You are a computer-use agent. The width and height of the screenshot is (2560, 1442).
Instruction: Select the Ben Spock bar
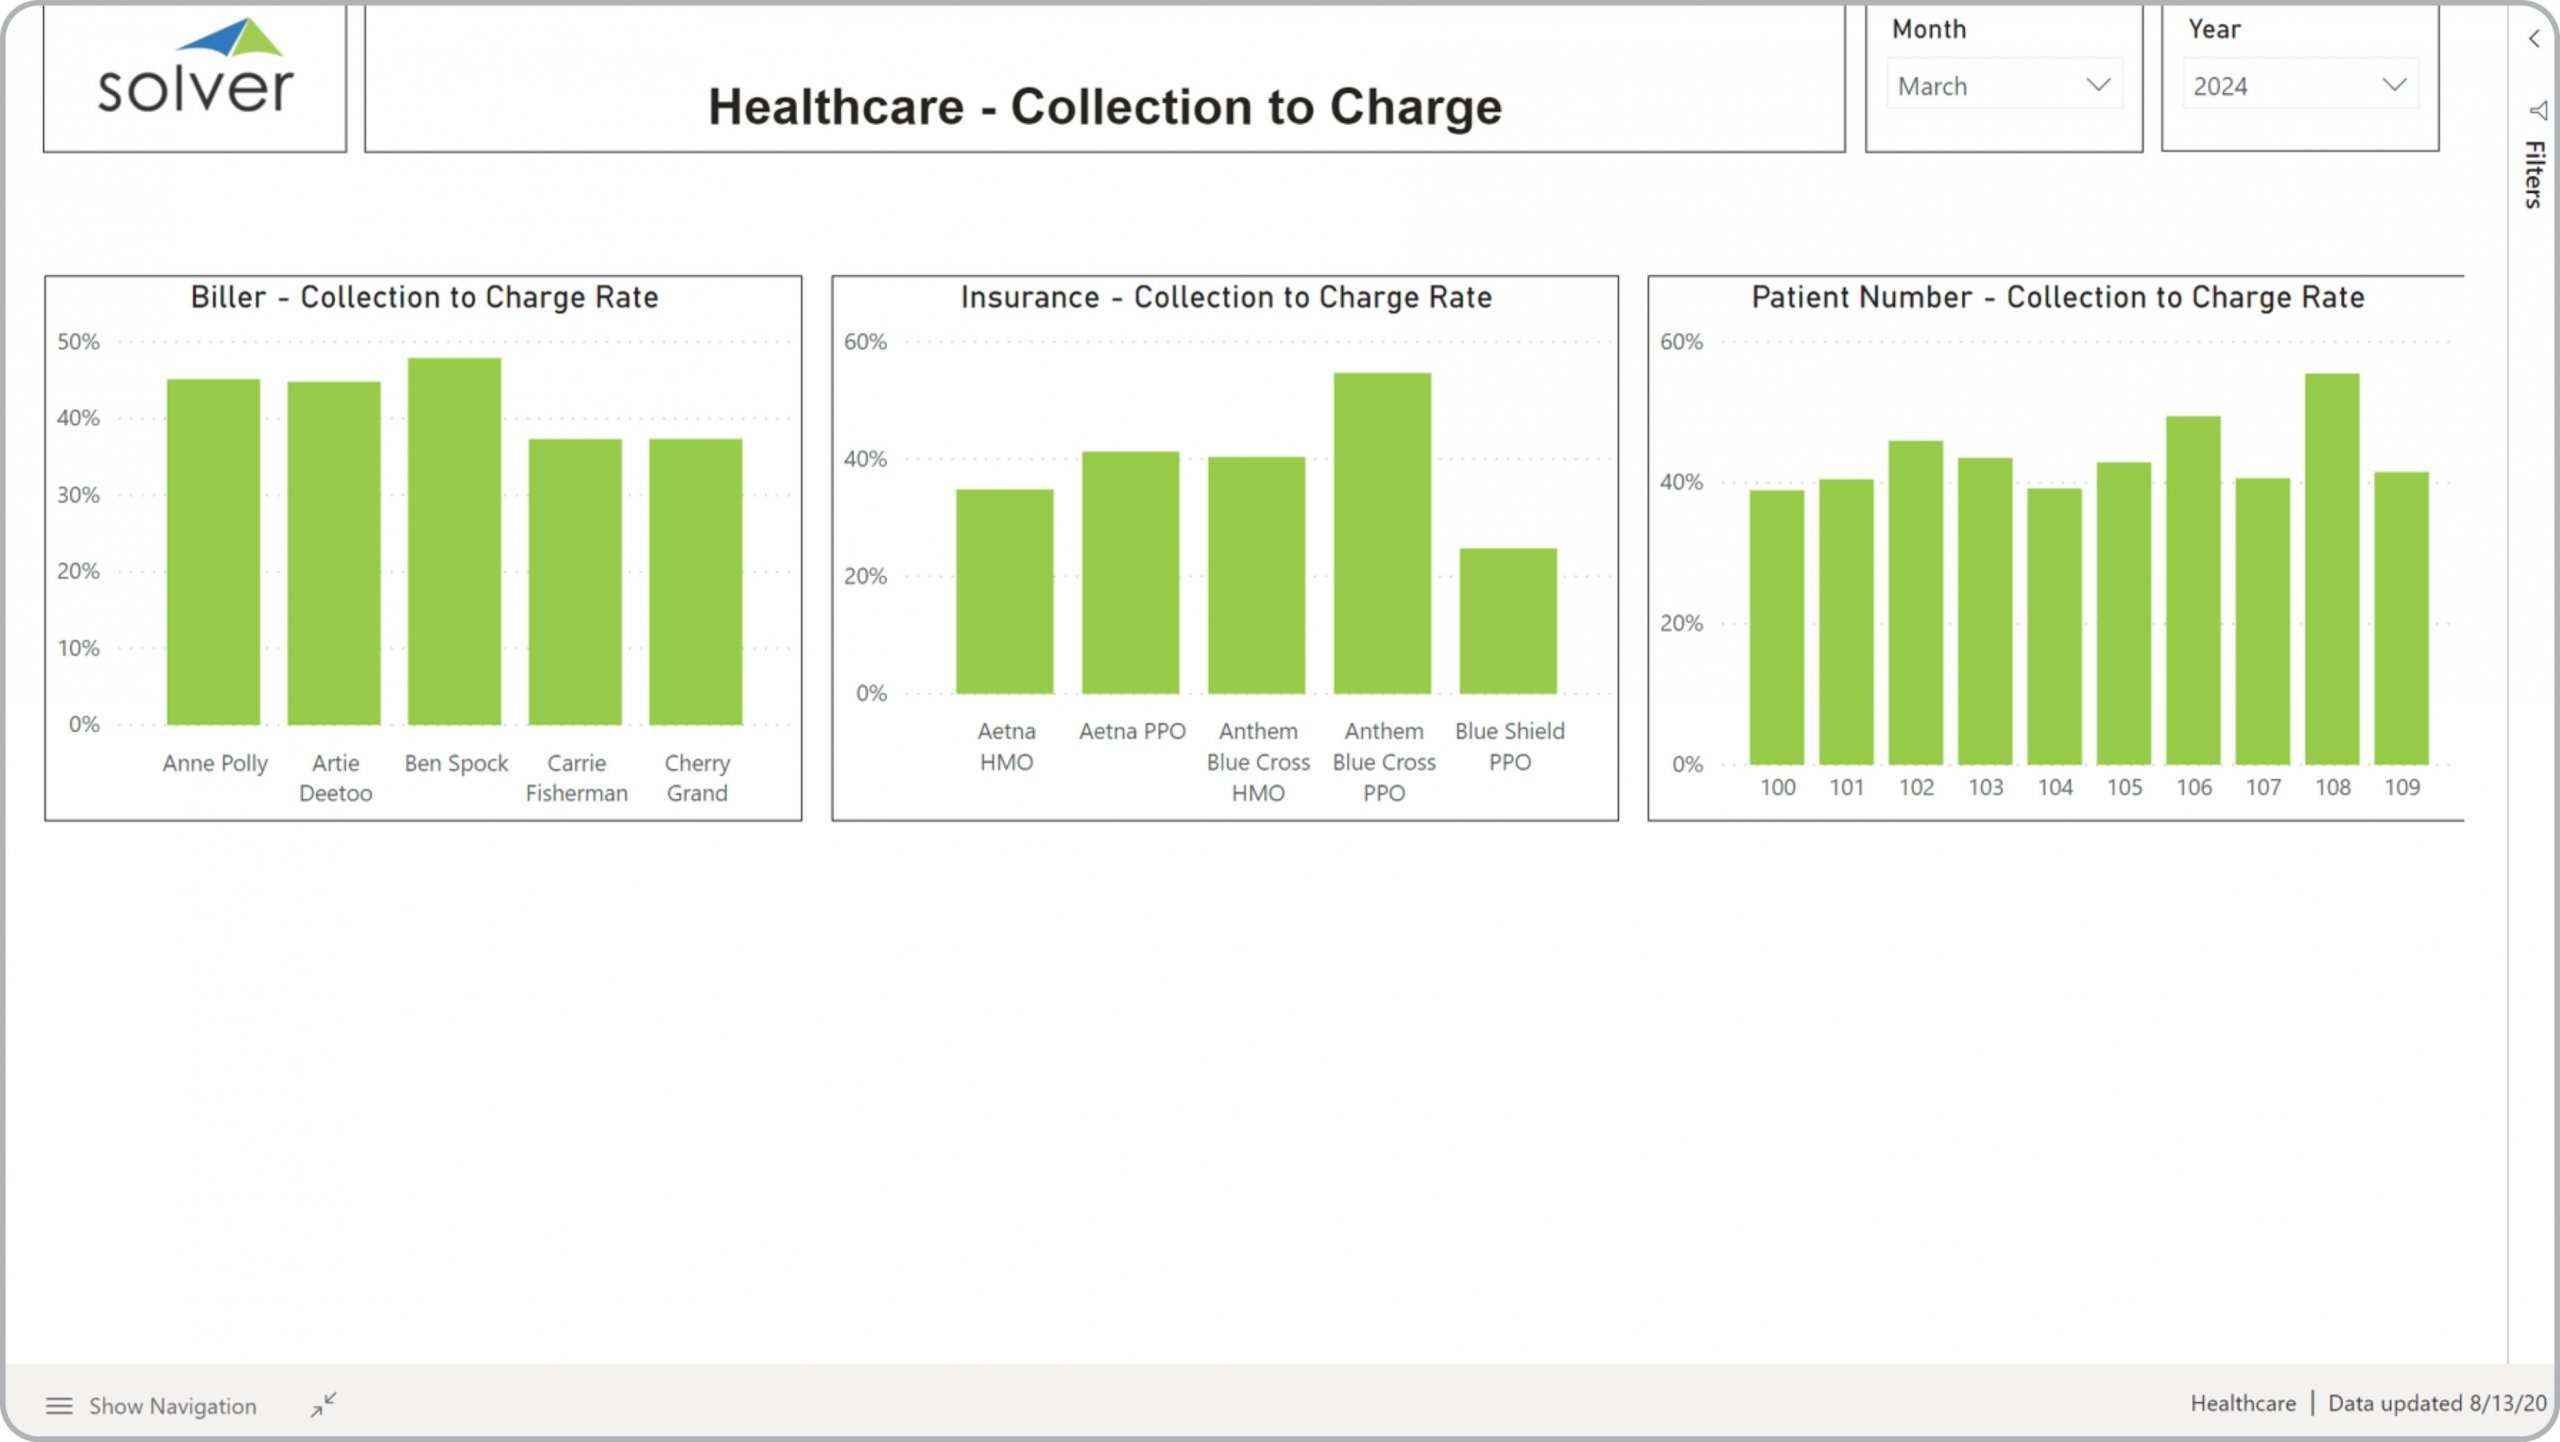(454, 541)
